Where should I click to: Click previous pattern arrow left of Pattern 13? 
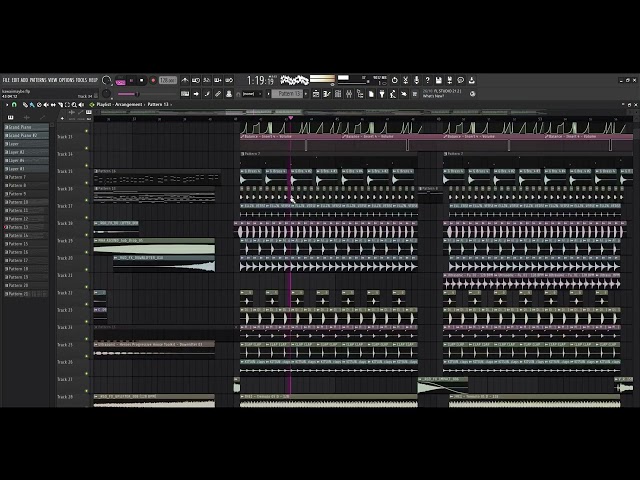[269, 94]
